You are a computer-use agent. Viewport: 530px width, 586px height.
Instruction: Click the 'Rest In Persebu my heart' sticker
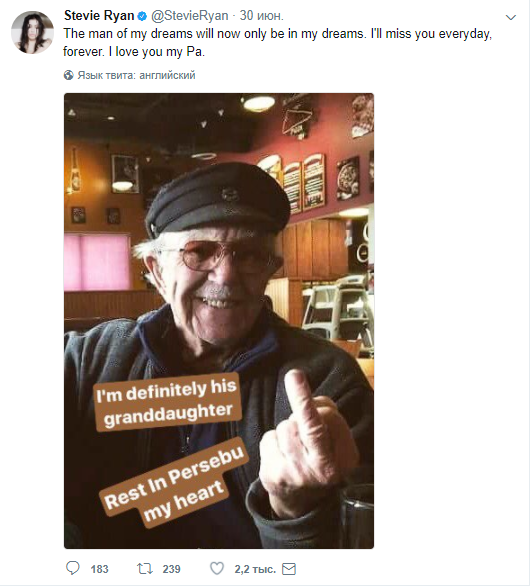[174, 483]
